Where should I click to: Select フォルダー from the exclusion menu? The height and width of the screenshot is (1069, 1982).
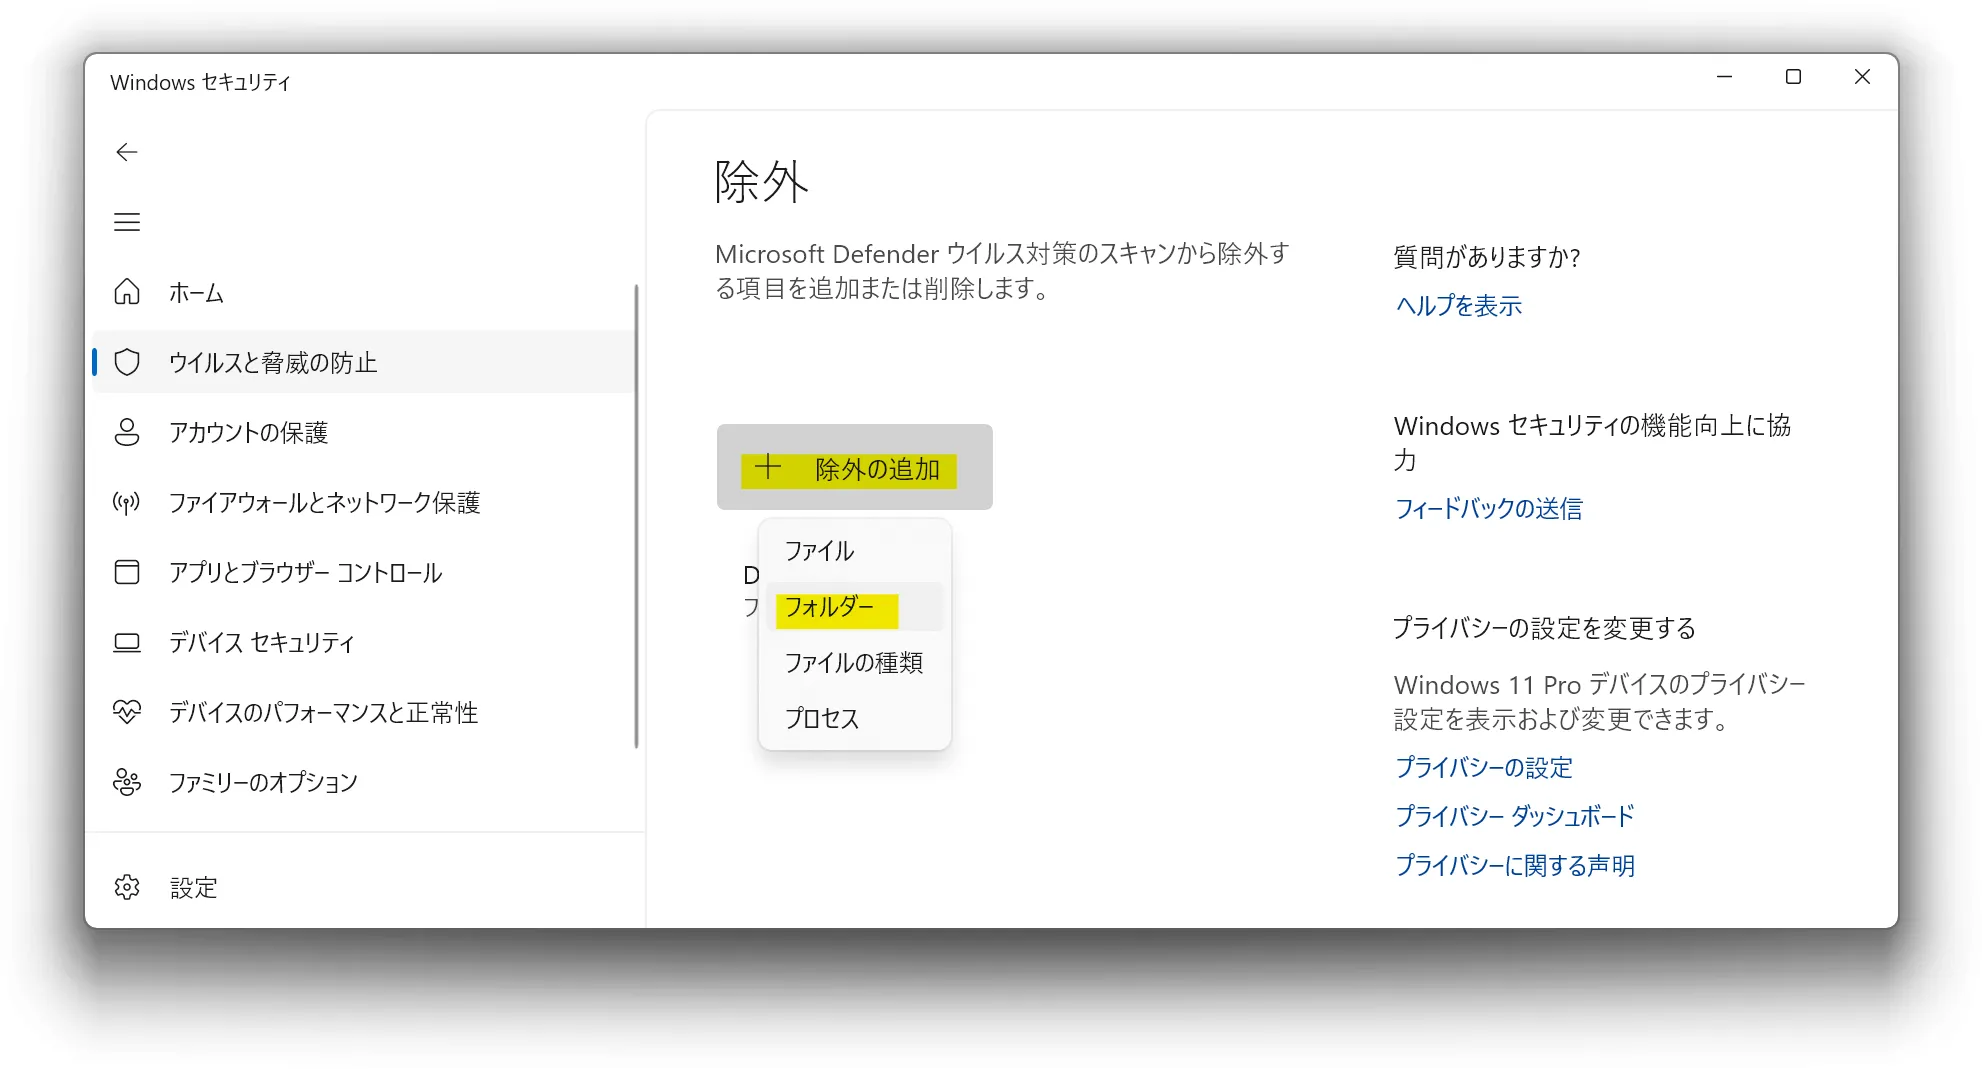(x=854, y=607)
